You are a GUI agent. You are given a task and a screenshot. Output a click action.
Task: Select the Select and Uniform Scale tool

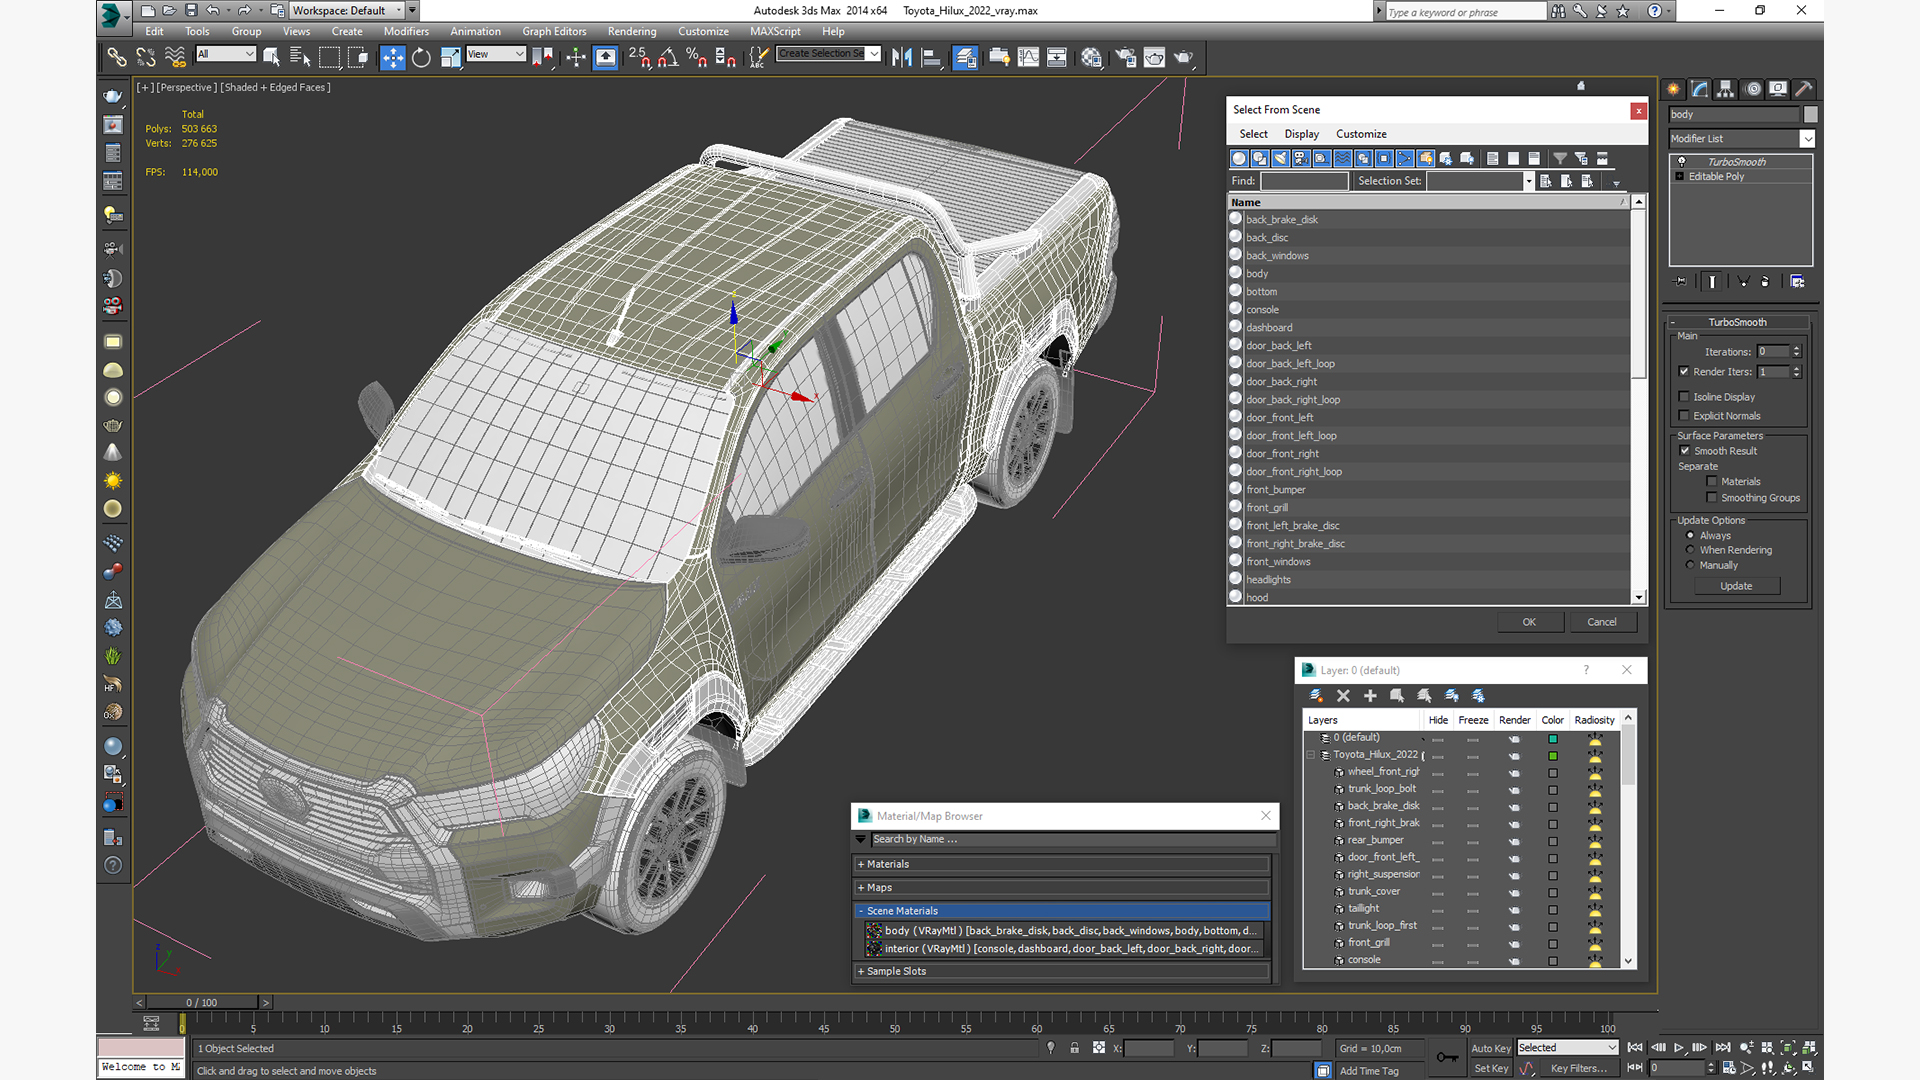click(x=450, y=57)
